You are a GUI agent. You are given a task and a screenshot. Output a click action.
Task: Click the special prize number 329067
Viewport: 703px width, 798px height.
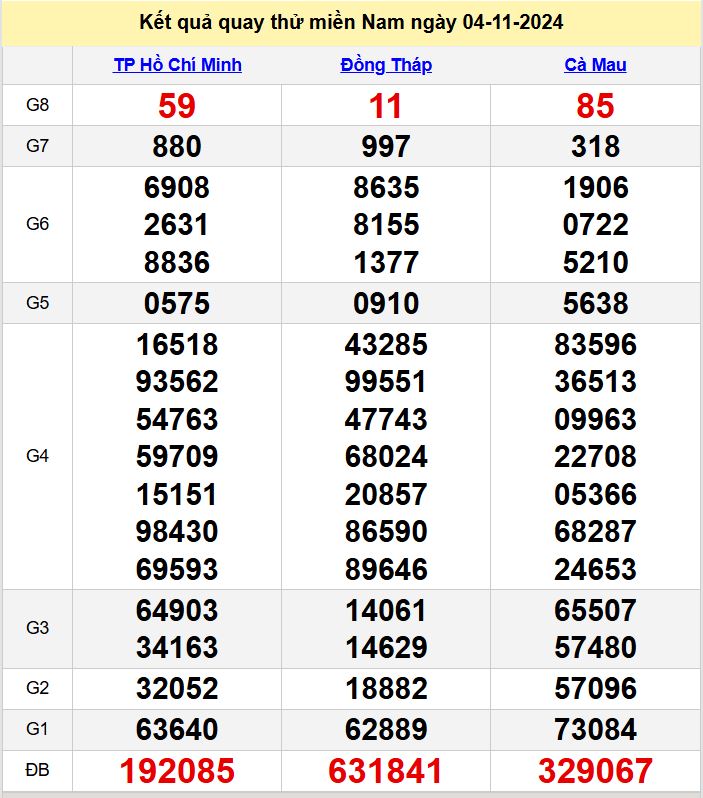[x=596, y=771]
